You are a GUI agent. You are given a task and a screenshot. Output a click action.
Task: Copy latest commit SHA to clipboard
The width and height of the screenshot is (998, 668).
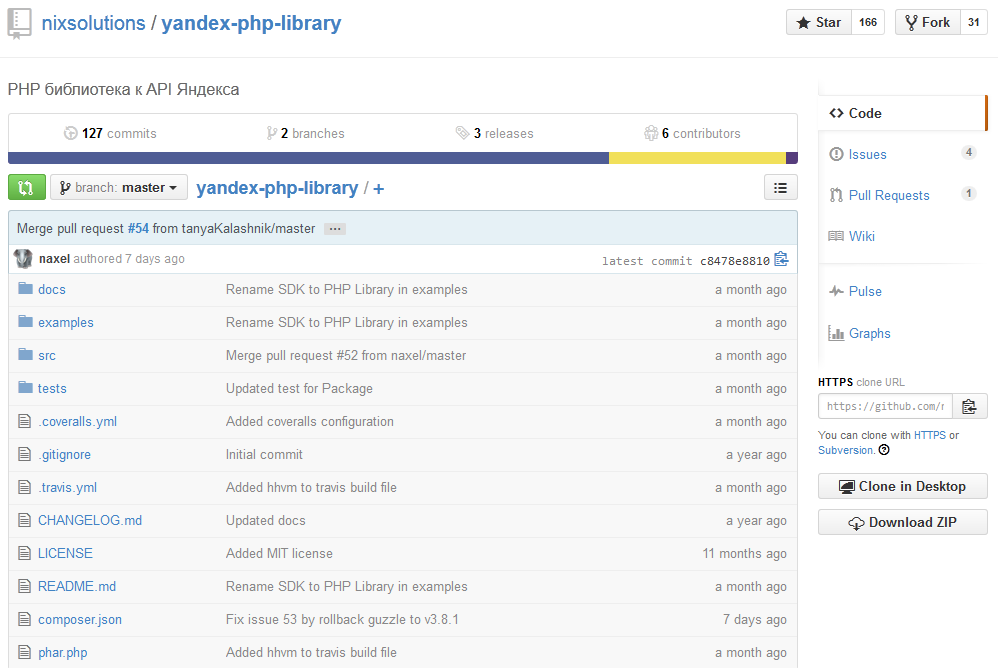(x=781, y=259)
